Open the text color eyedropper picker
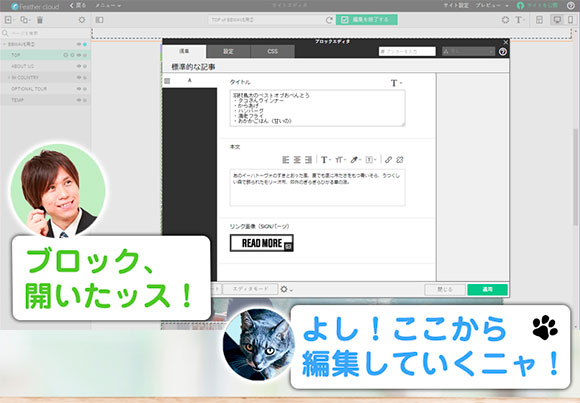This screenshot has width=580, height=403. (x=355, y=159)
